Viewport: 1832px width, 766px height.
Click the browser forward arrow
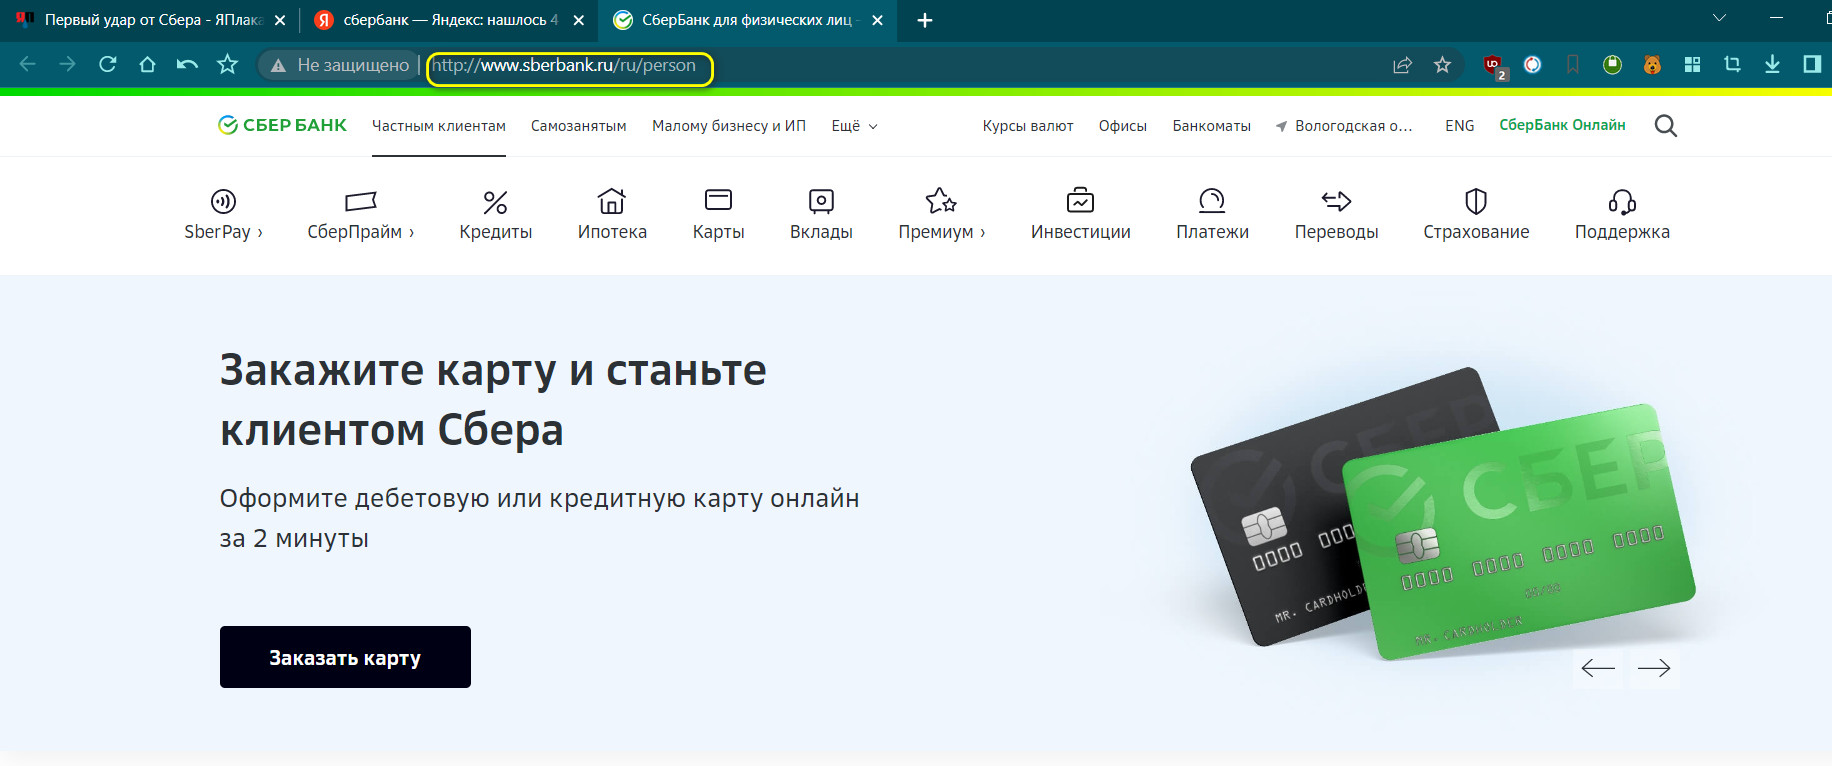67,65
